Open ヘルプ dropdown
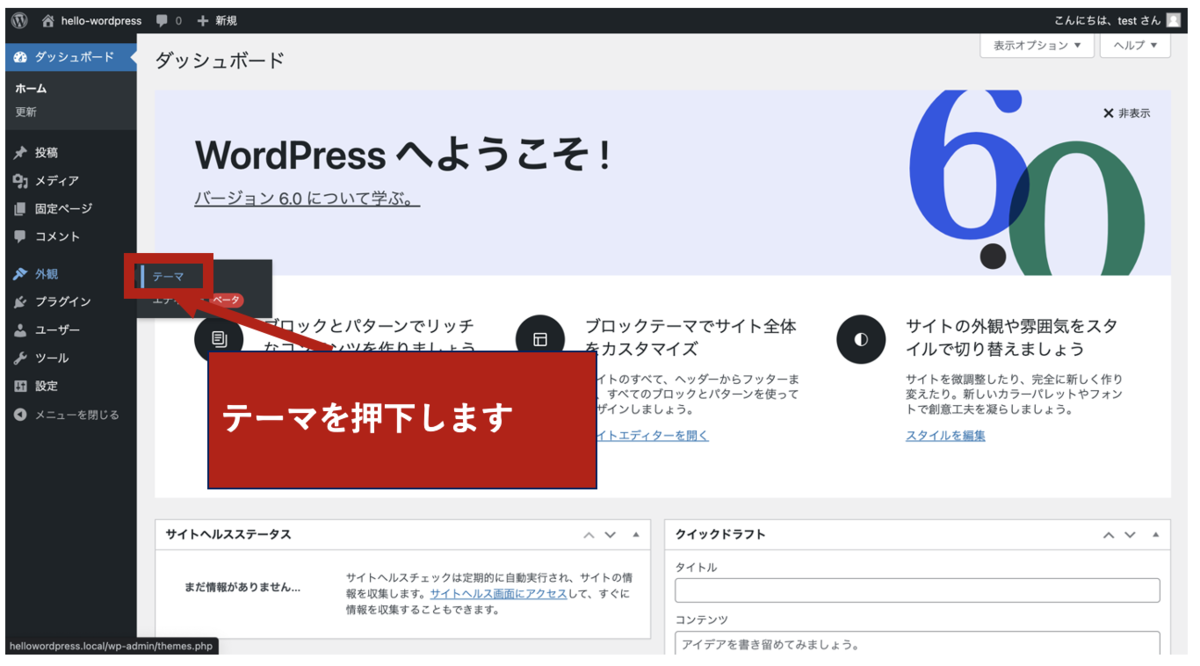This screenshot has height=666, width=1200. coord(1135,45)
